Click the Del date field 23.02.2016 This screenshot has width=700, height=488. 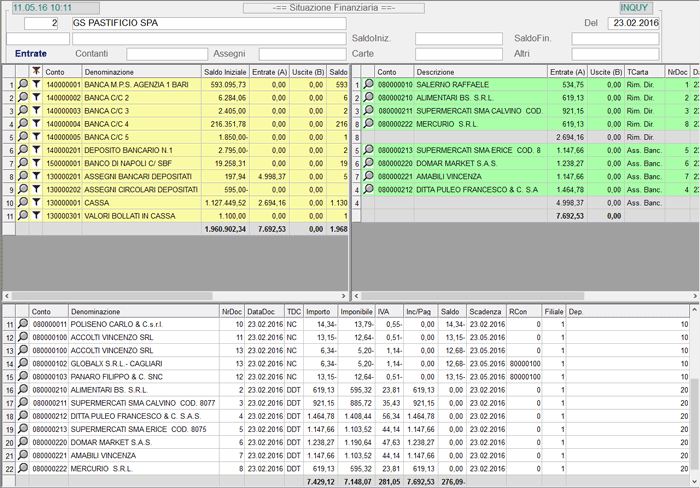(x=633, y=23)
